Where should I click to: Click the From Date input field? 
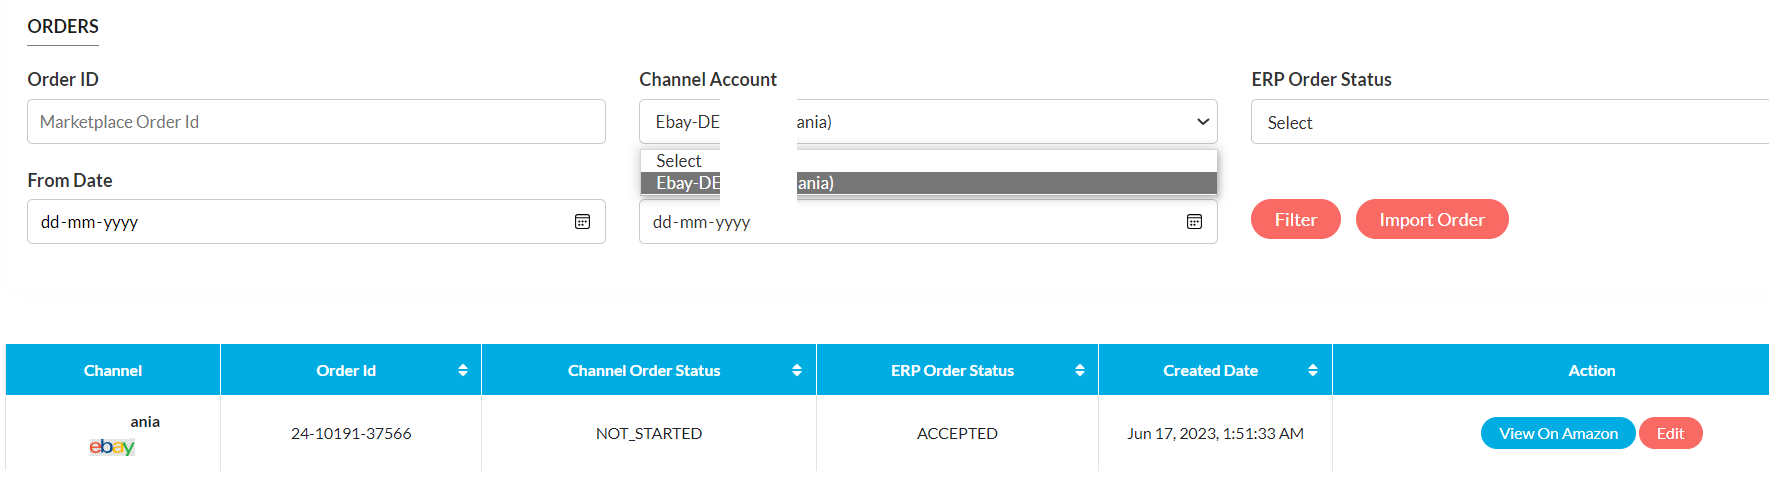pyautogui.click(x=300, y=222)
